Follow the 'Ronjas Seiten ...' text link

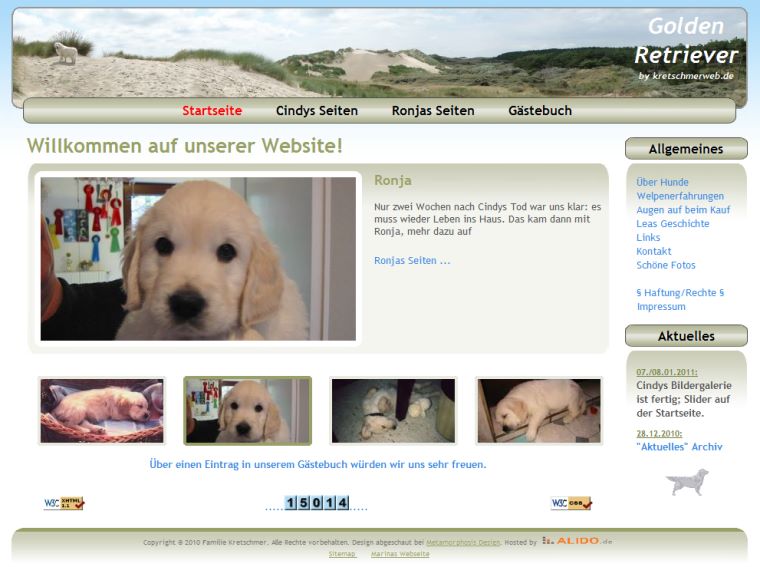click(412, 261)
